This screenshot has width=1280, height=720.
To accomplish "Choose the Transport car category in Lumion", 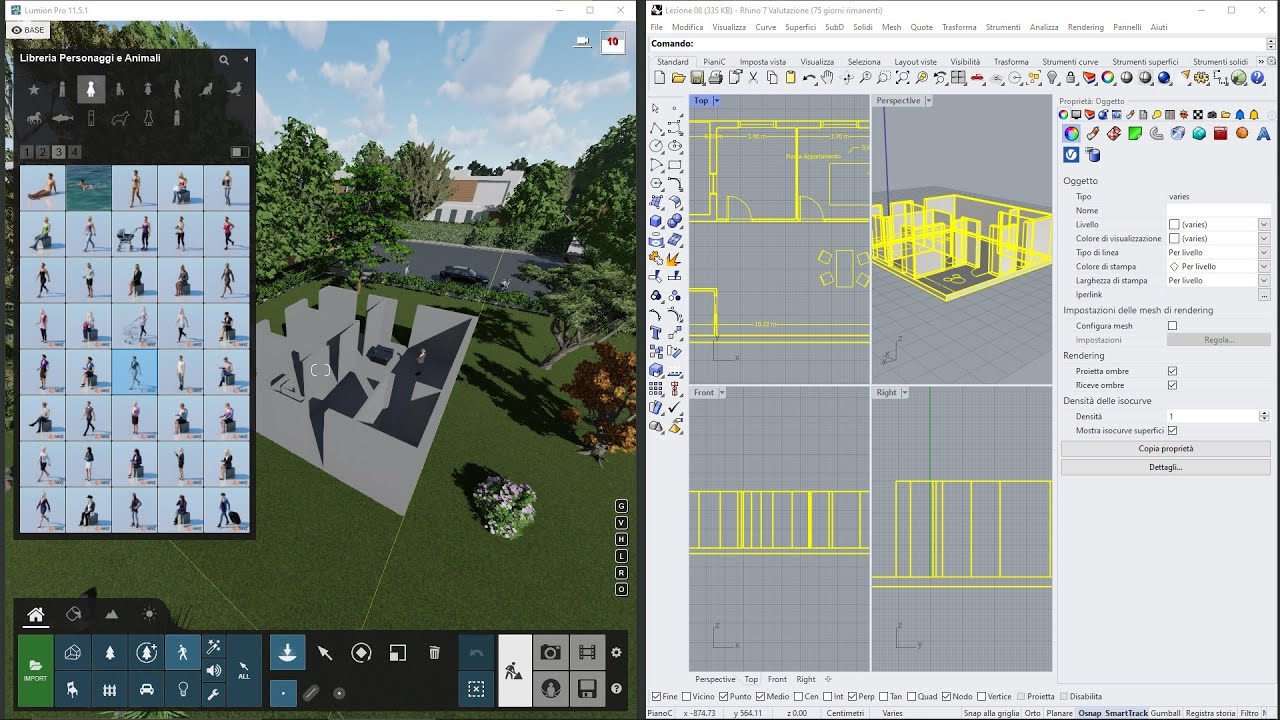I will (146, 689).
